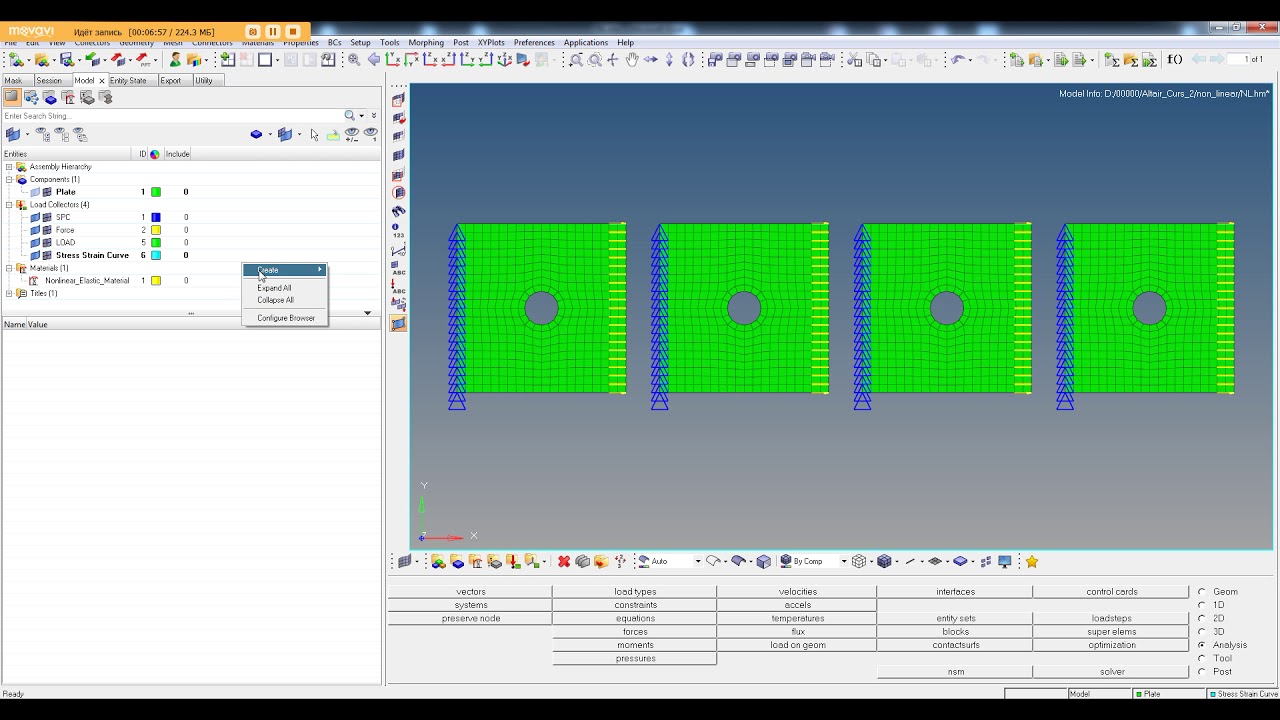Select the Tool radio button
The height and width of the screenshot is (720, 1280).
coord(1202,659)
